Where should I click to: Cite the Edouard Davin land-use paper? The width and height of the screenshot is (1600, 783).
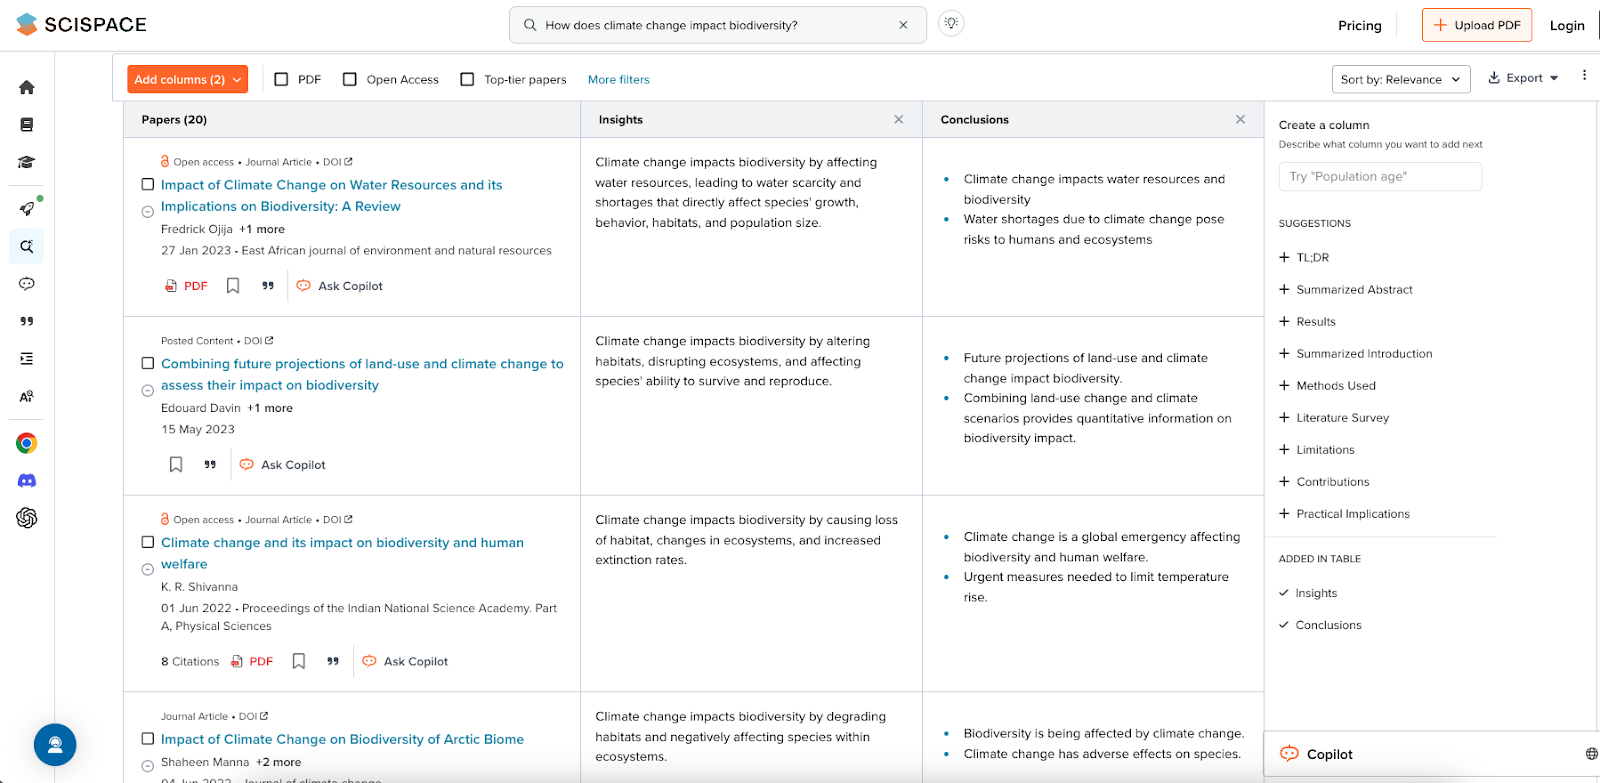point(210,465)
